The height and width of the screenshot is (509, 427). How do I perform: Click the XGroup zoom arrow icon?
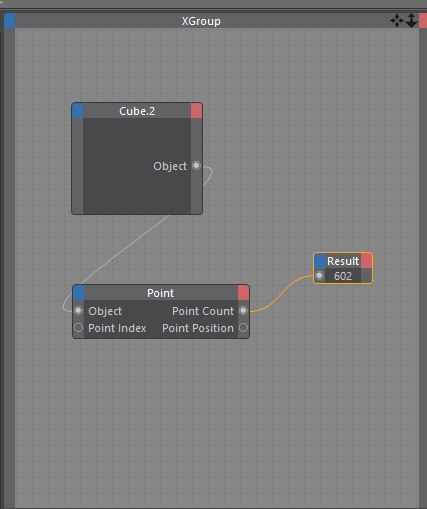coord(411,21)
